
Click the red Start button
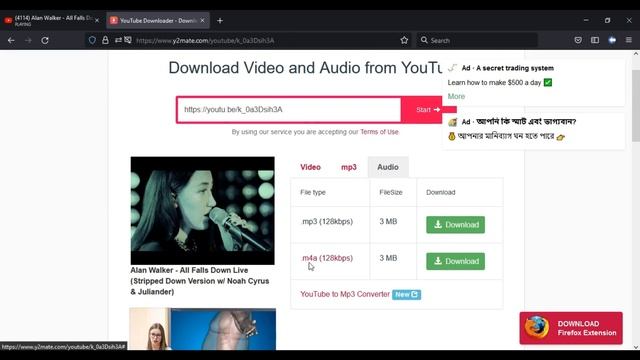tap(428, 109)
